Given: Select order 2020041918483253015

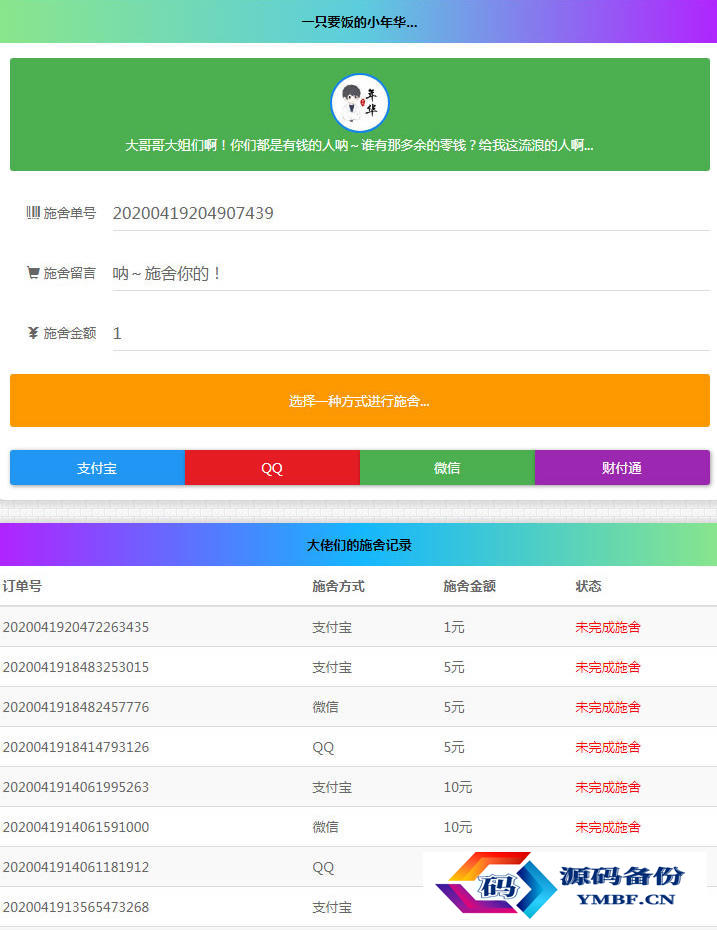Looking at the screenshot, I should click(76, 667).
